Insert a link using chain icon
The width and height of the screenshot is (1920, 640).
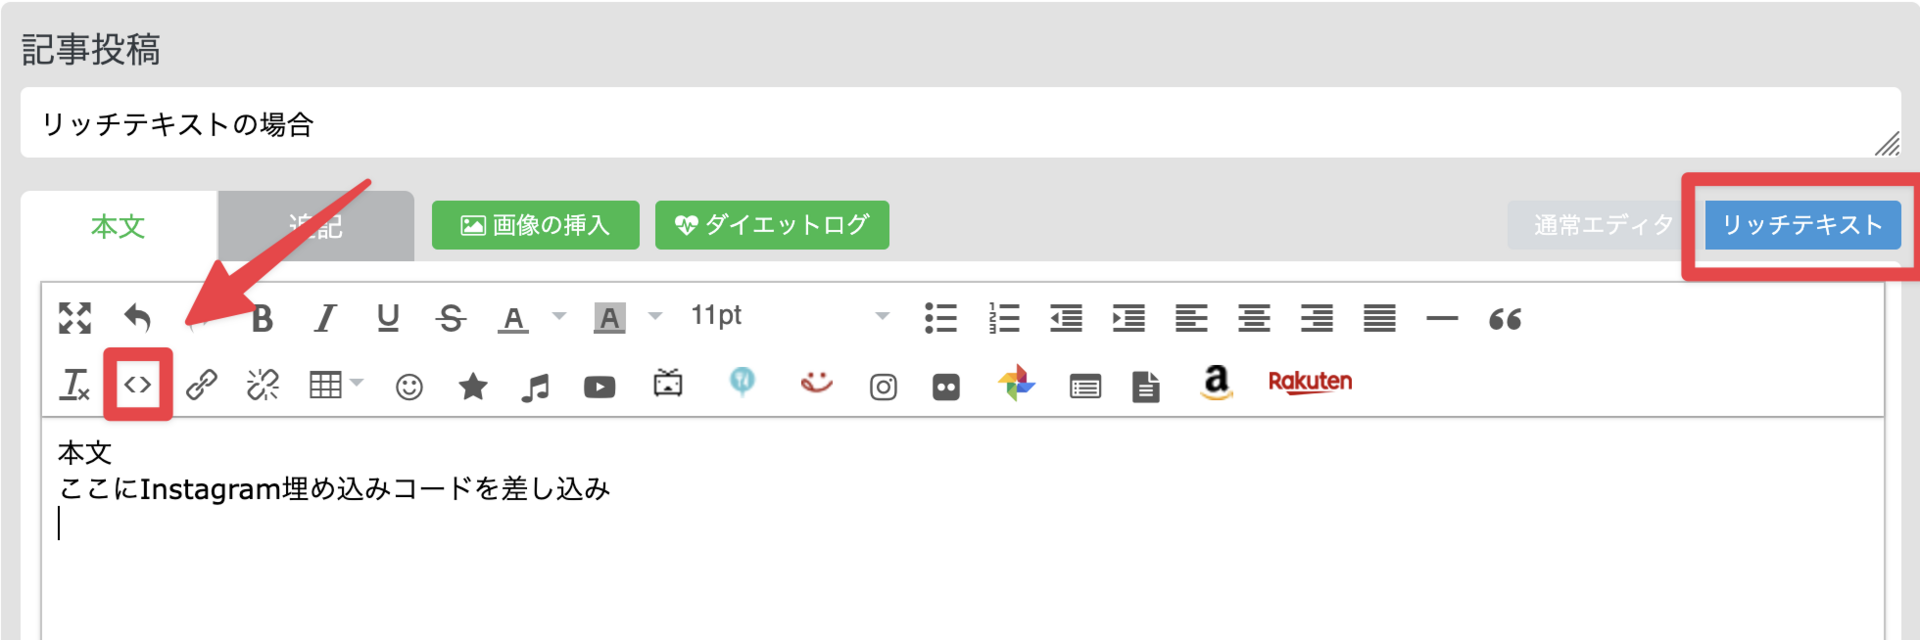202,385
